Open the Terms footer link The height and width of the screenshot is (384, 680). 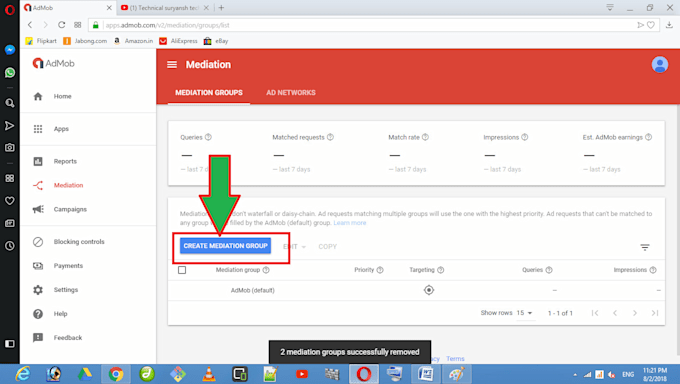(455, 359)
